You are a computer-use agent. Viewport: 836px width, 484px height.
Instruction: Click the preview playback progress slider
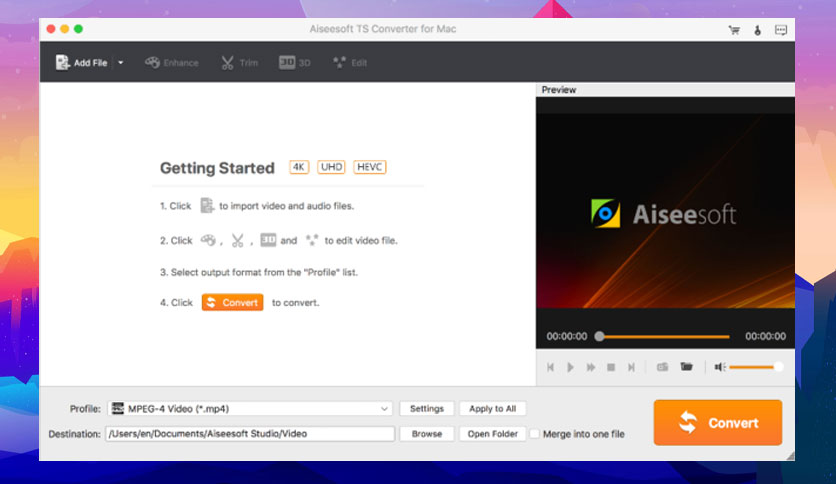[662, 336]
